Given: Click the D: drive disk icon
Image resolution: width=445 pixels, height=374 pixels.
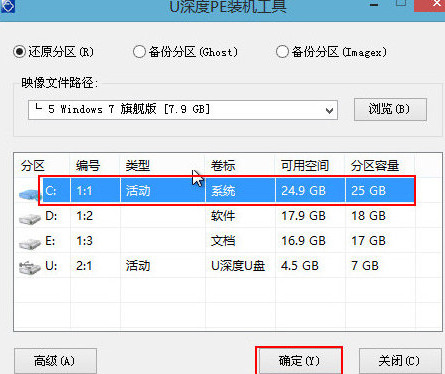Looking at the screenshot, I should point(30,219).
